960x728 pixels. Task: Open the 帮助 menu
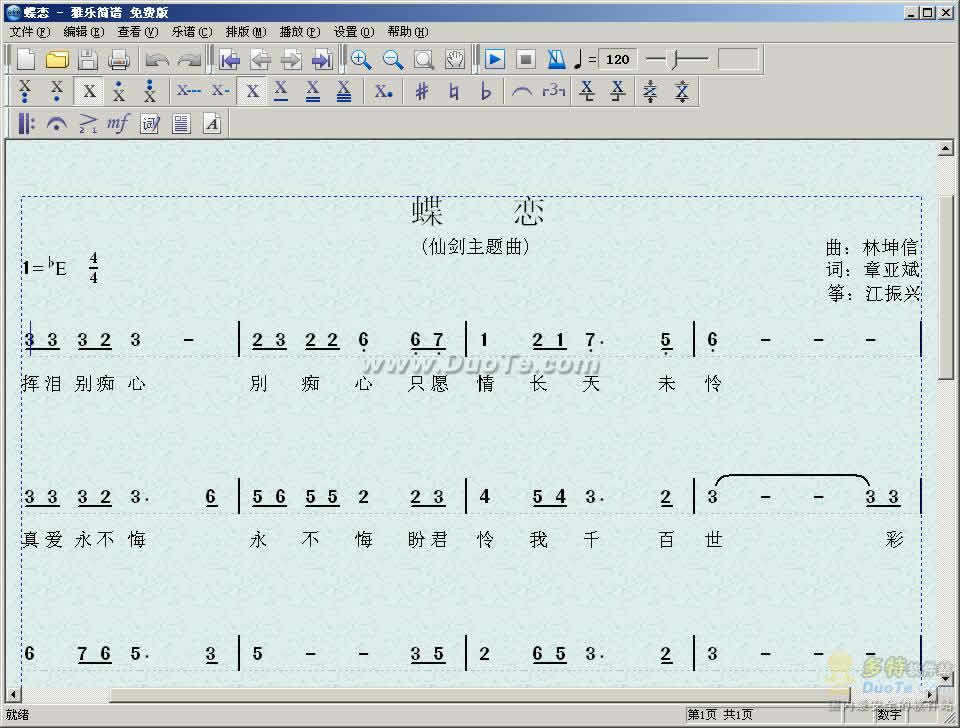coord(408,32)
